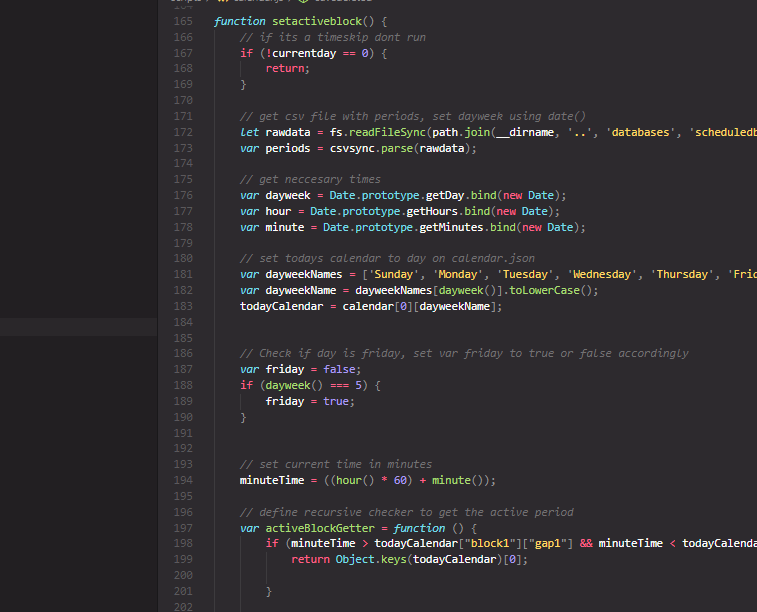Click the 'Tuesday' string

coord(525,275)
